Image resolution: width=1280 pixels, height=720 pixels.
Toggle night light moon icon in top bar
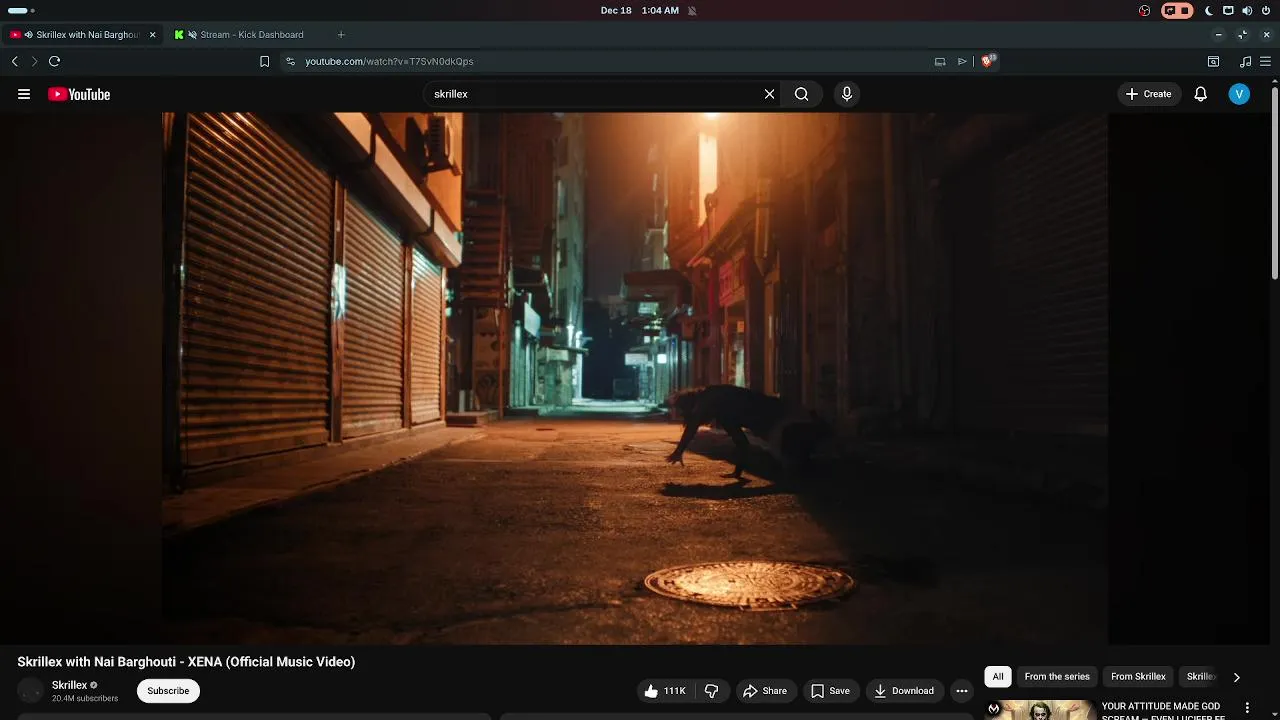pos(1208,11)
